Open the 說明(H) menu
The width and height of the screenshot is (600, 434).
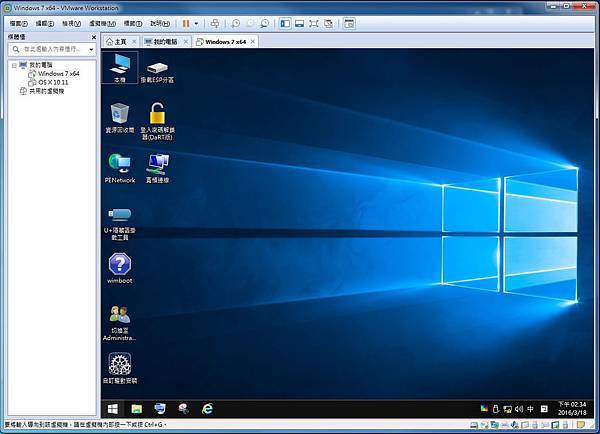tap(160, 24)
